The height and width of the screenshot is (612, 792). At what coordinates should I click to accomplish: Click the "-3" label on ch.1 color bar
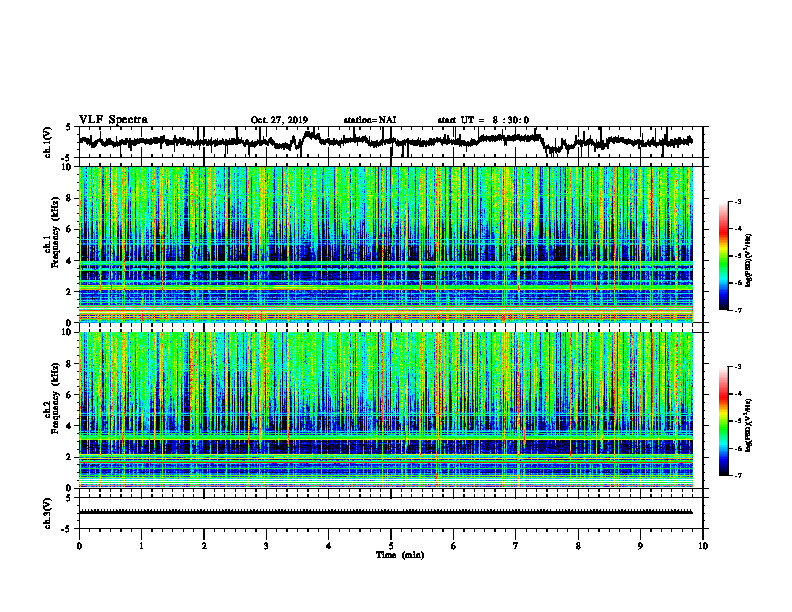pyautogui.click(x=738, y=201)
